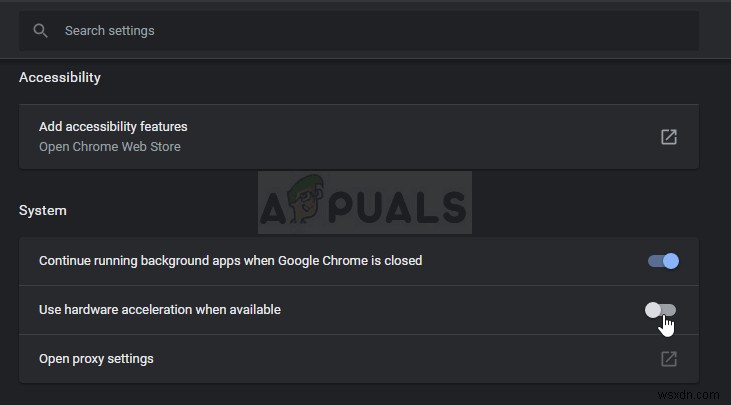Viewport: 731px width, 405px height.
Task: Disable continue running background apps toggle
Action: (663, 261)
